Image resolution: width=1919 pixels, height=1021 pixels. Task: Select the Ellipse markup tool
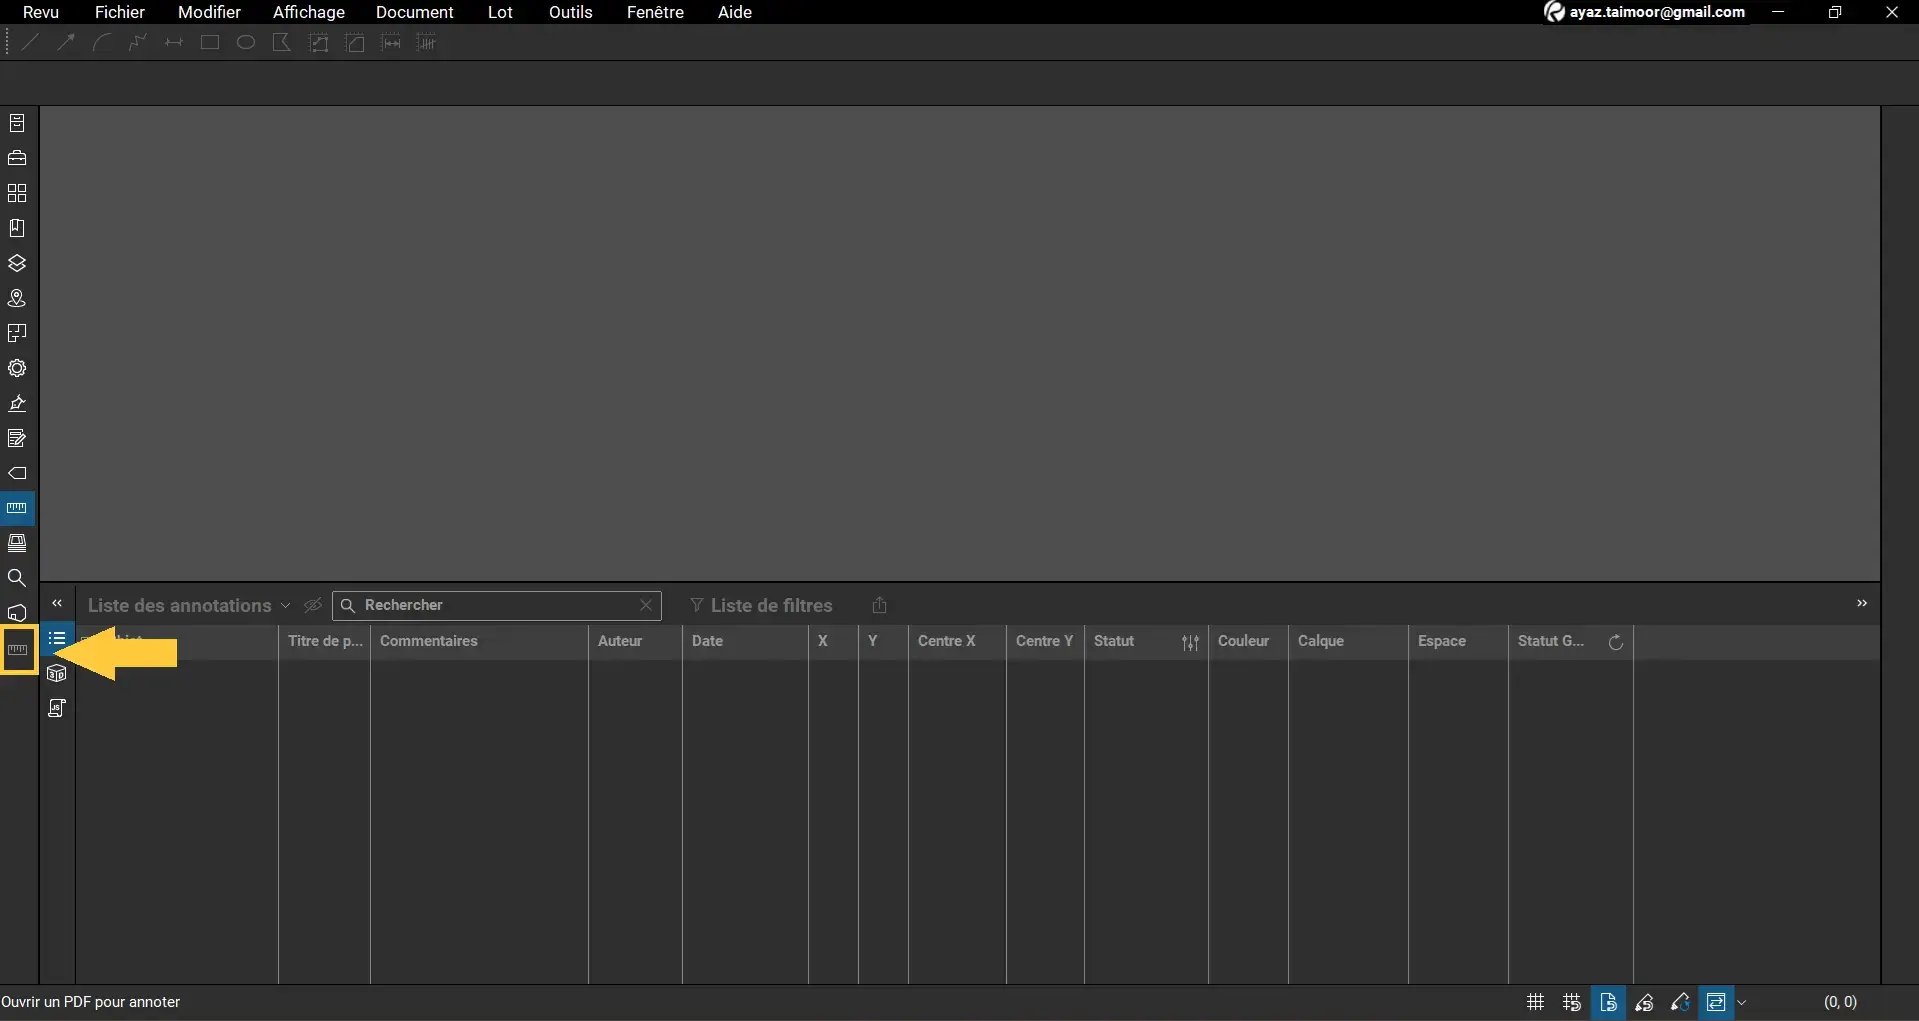point(245,42)
